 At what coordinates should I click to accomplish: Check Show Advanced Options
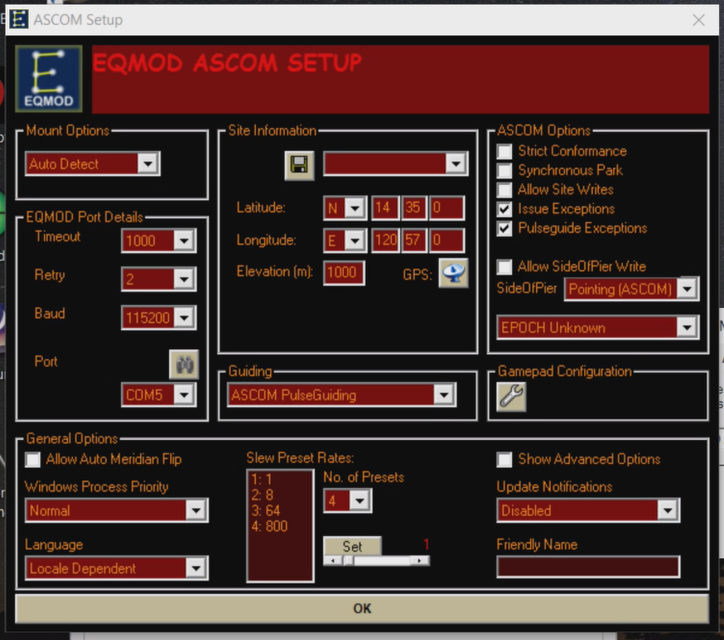[x=504, y=459]
